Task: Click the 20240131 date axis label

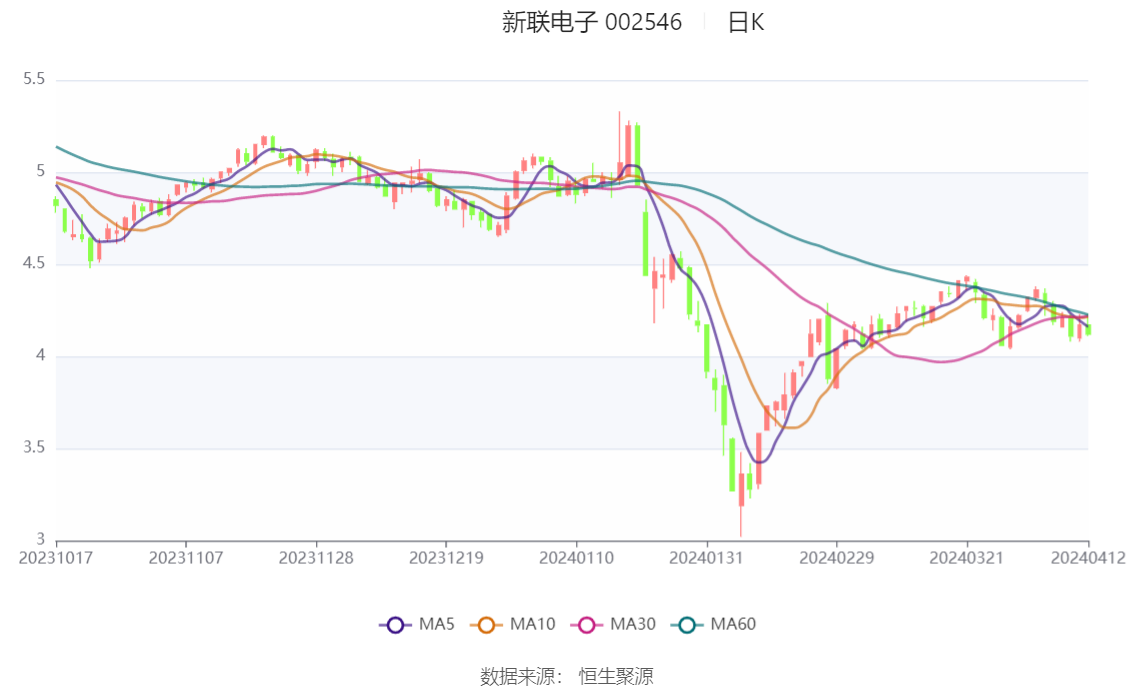Action: [707, 558]
